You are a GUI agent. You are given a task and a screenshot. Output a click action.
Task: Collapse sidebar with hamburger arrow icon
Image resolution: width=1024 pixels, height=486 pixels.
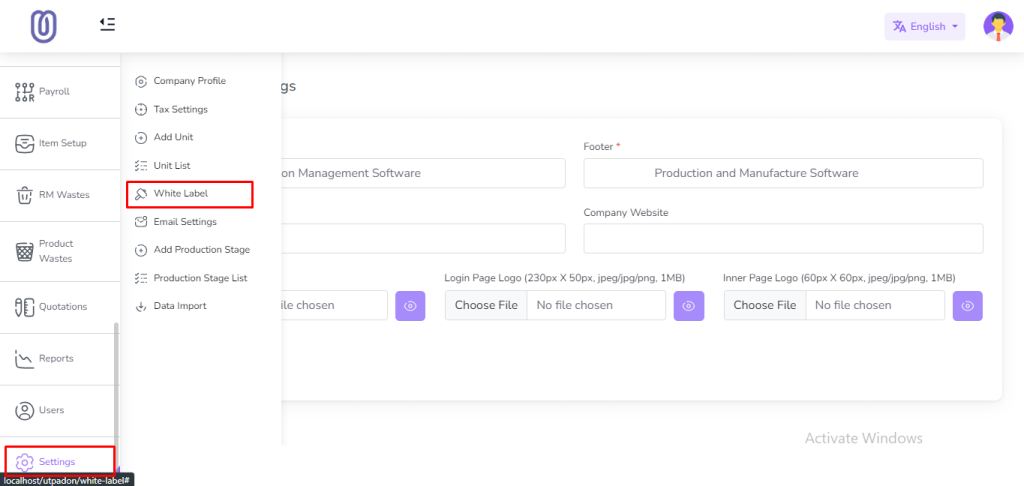(x=107, y=24)
